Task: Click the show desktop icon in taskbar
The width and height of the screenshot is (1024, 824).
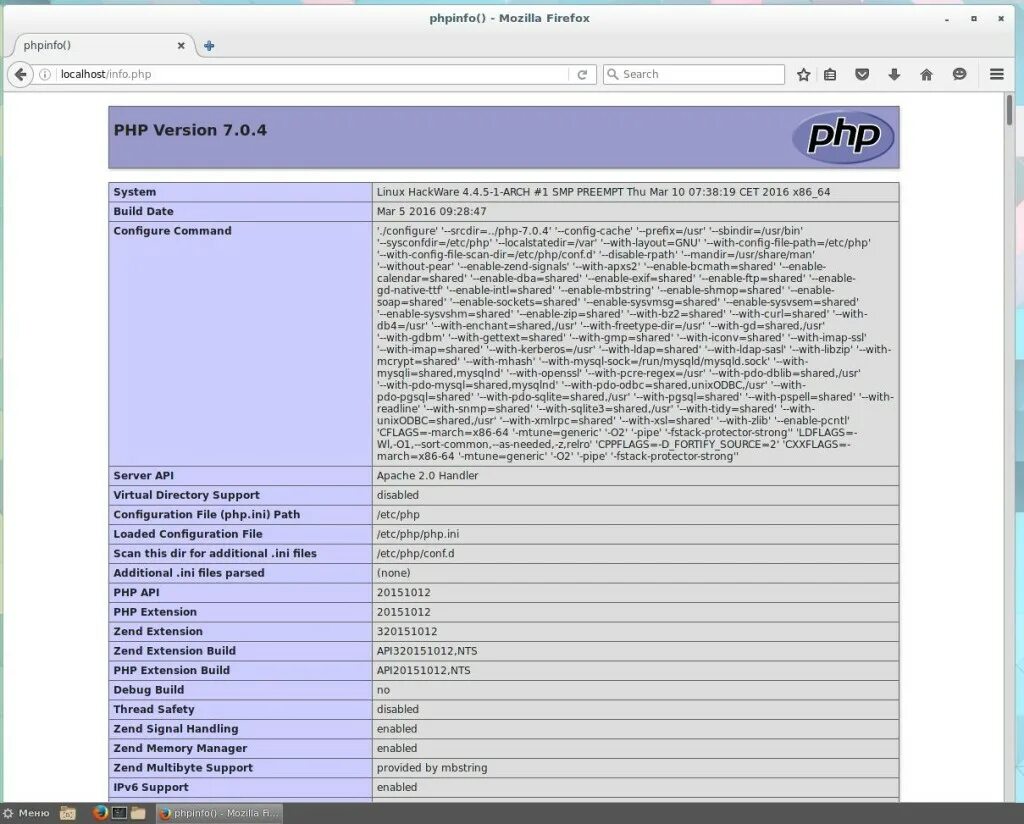Action: click(67, 813)
